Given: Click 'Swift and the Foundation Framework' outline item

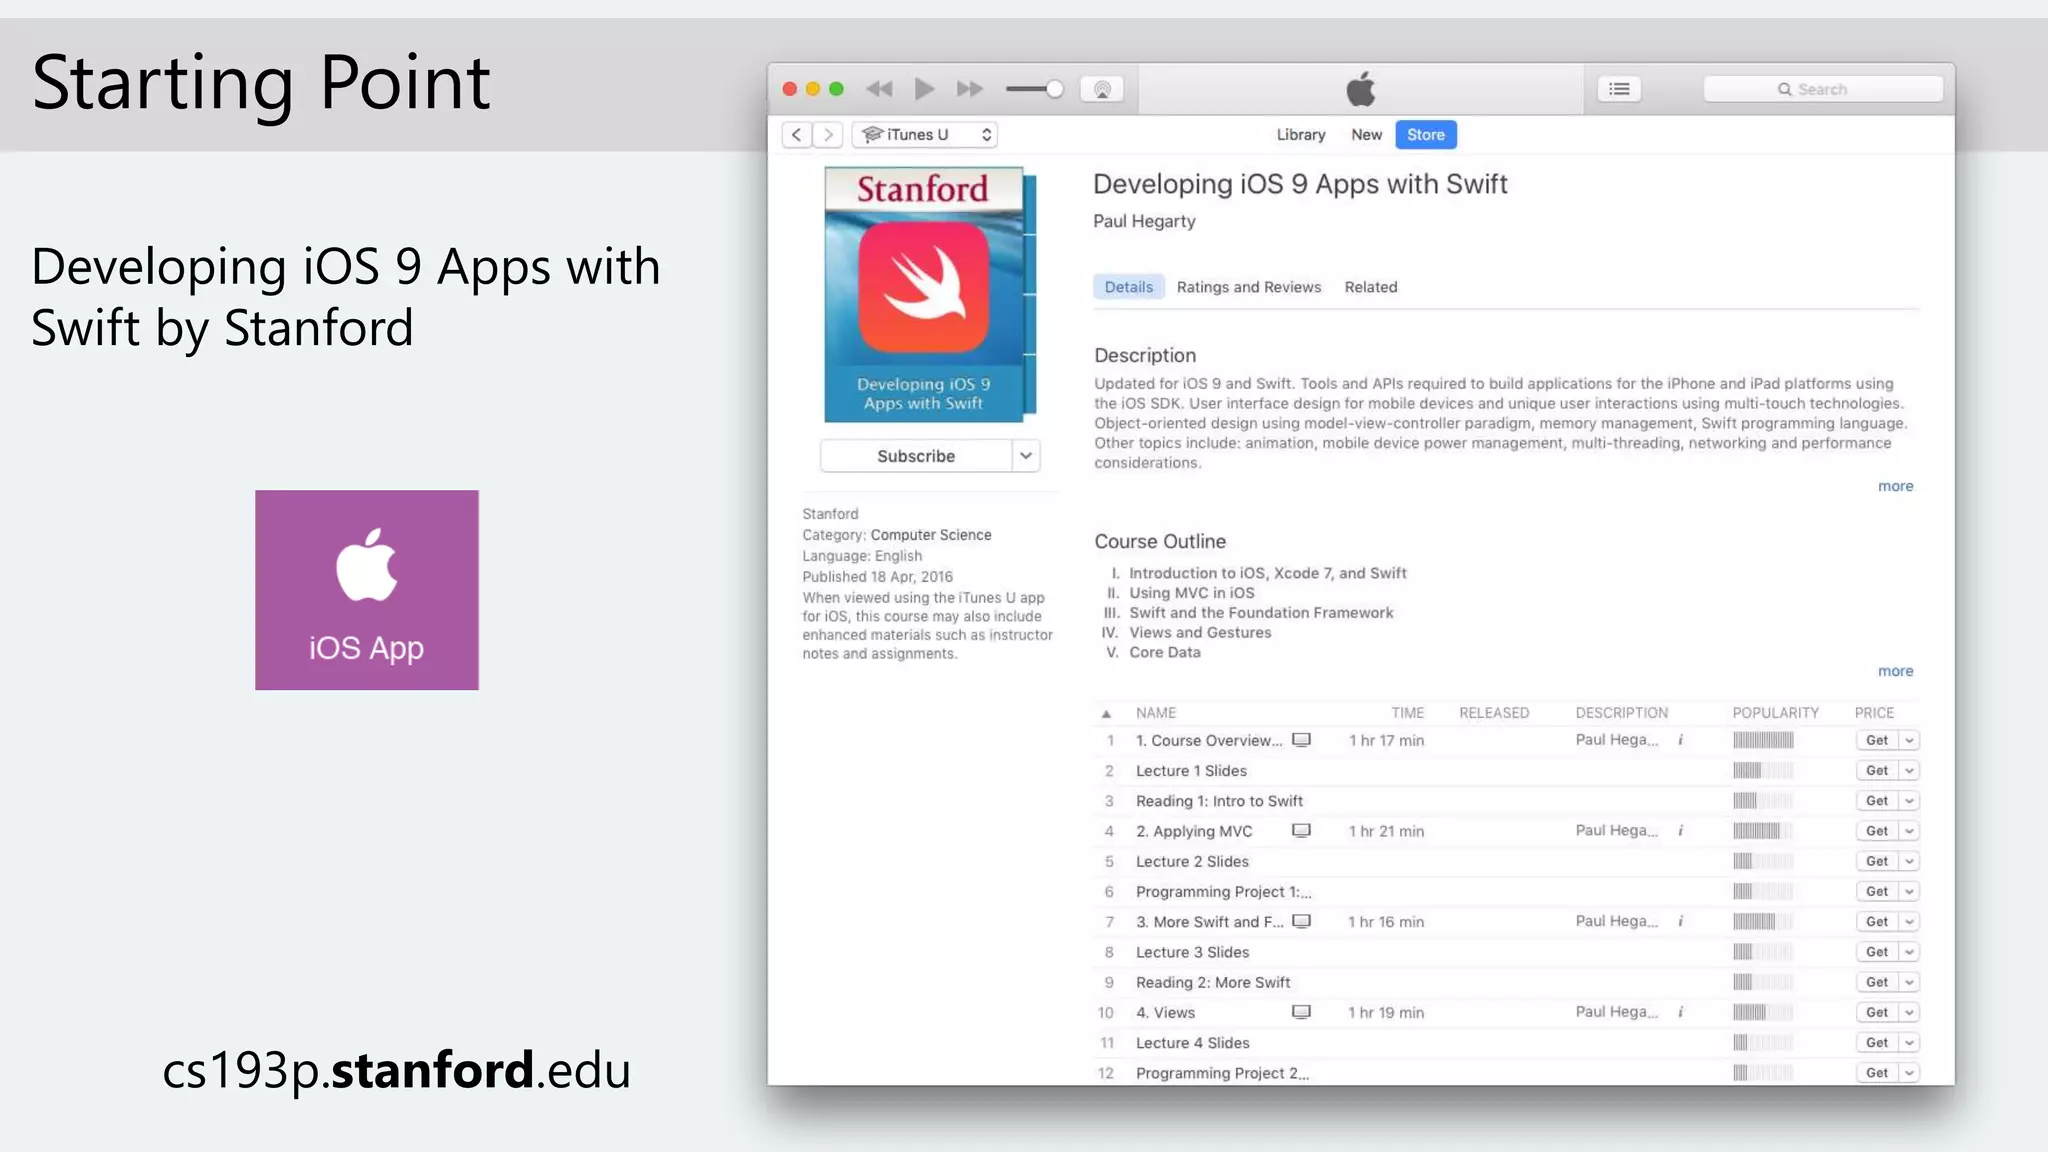Looking at the screenshot, I should click(x=1261, y=613).
